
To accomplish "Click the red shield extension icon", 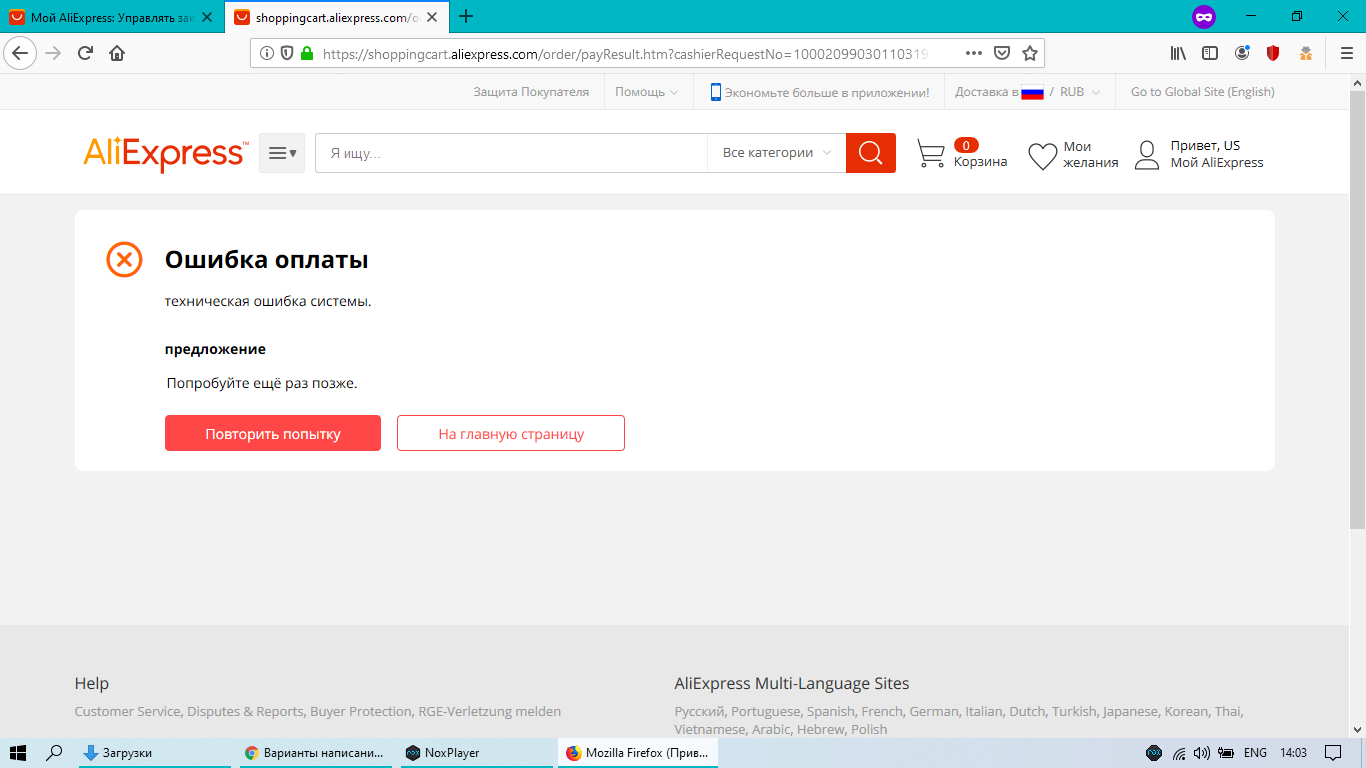I will pyautogui.click(x=1273, y=53).
